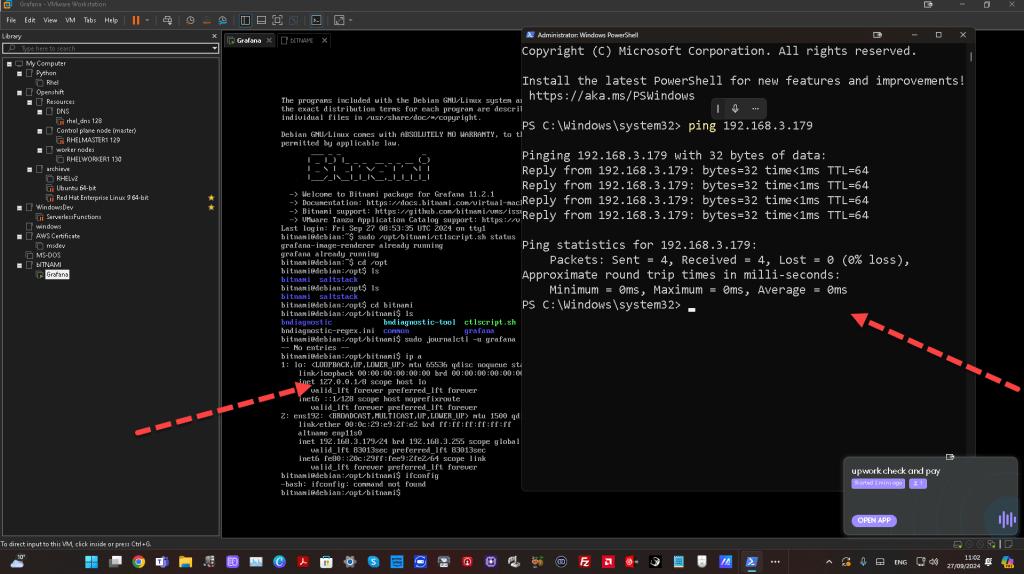Open Skype from the taskbar

pos(374,562)
